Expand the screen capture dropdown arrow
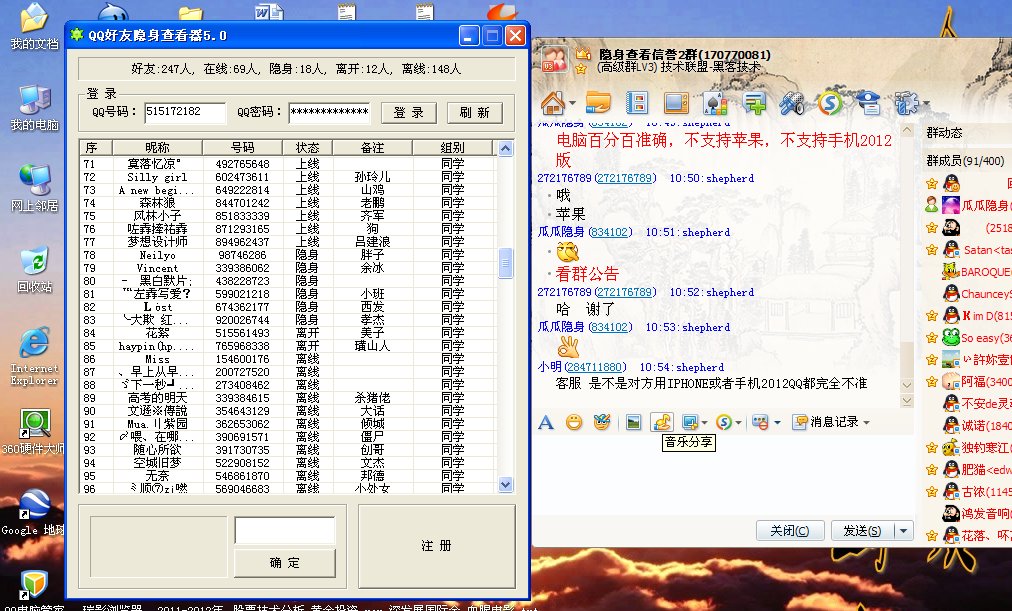This screenshot has height=611, width=1012. coord(705,422)
